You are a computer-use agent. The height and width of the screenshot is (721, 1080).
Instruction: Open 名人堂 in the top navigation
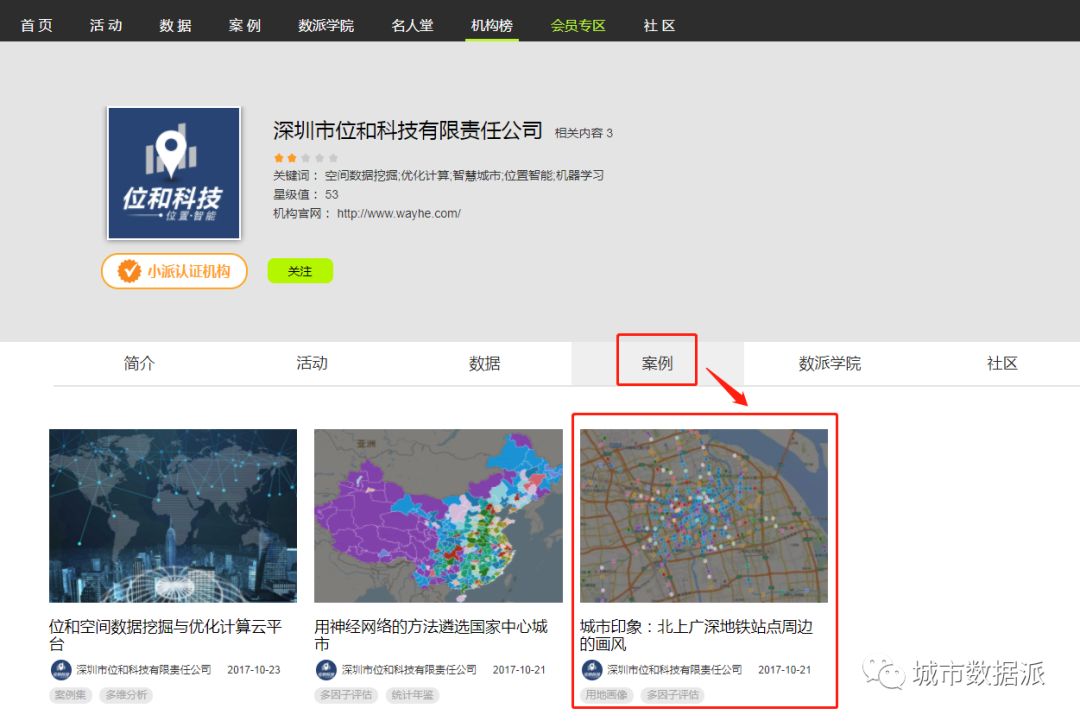click(412, 25)
